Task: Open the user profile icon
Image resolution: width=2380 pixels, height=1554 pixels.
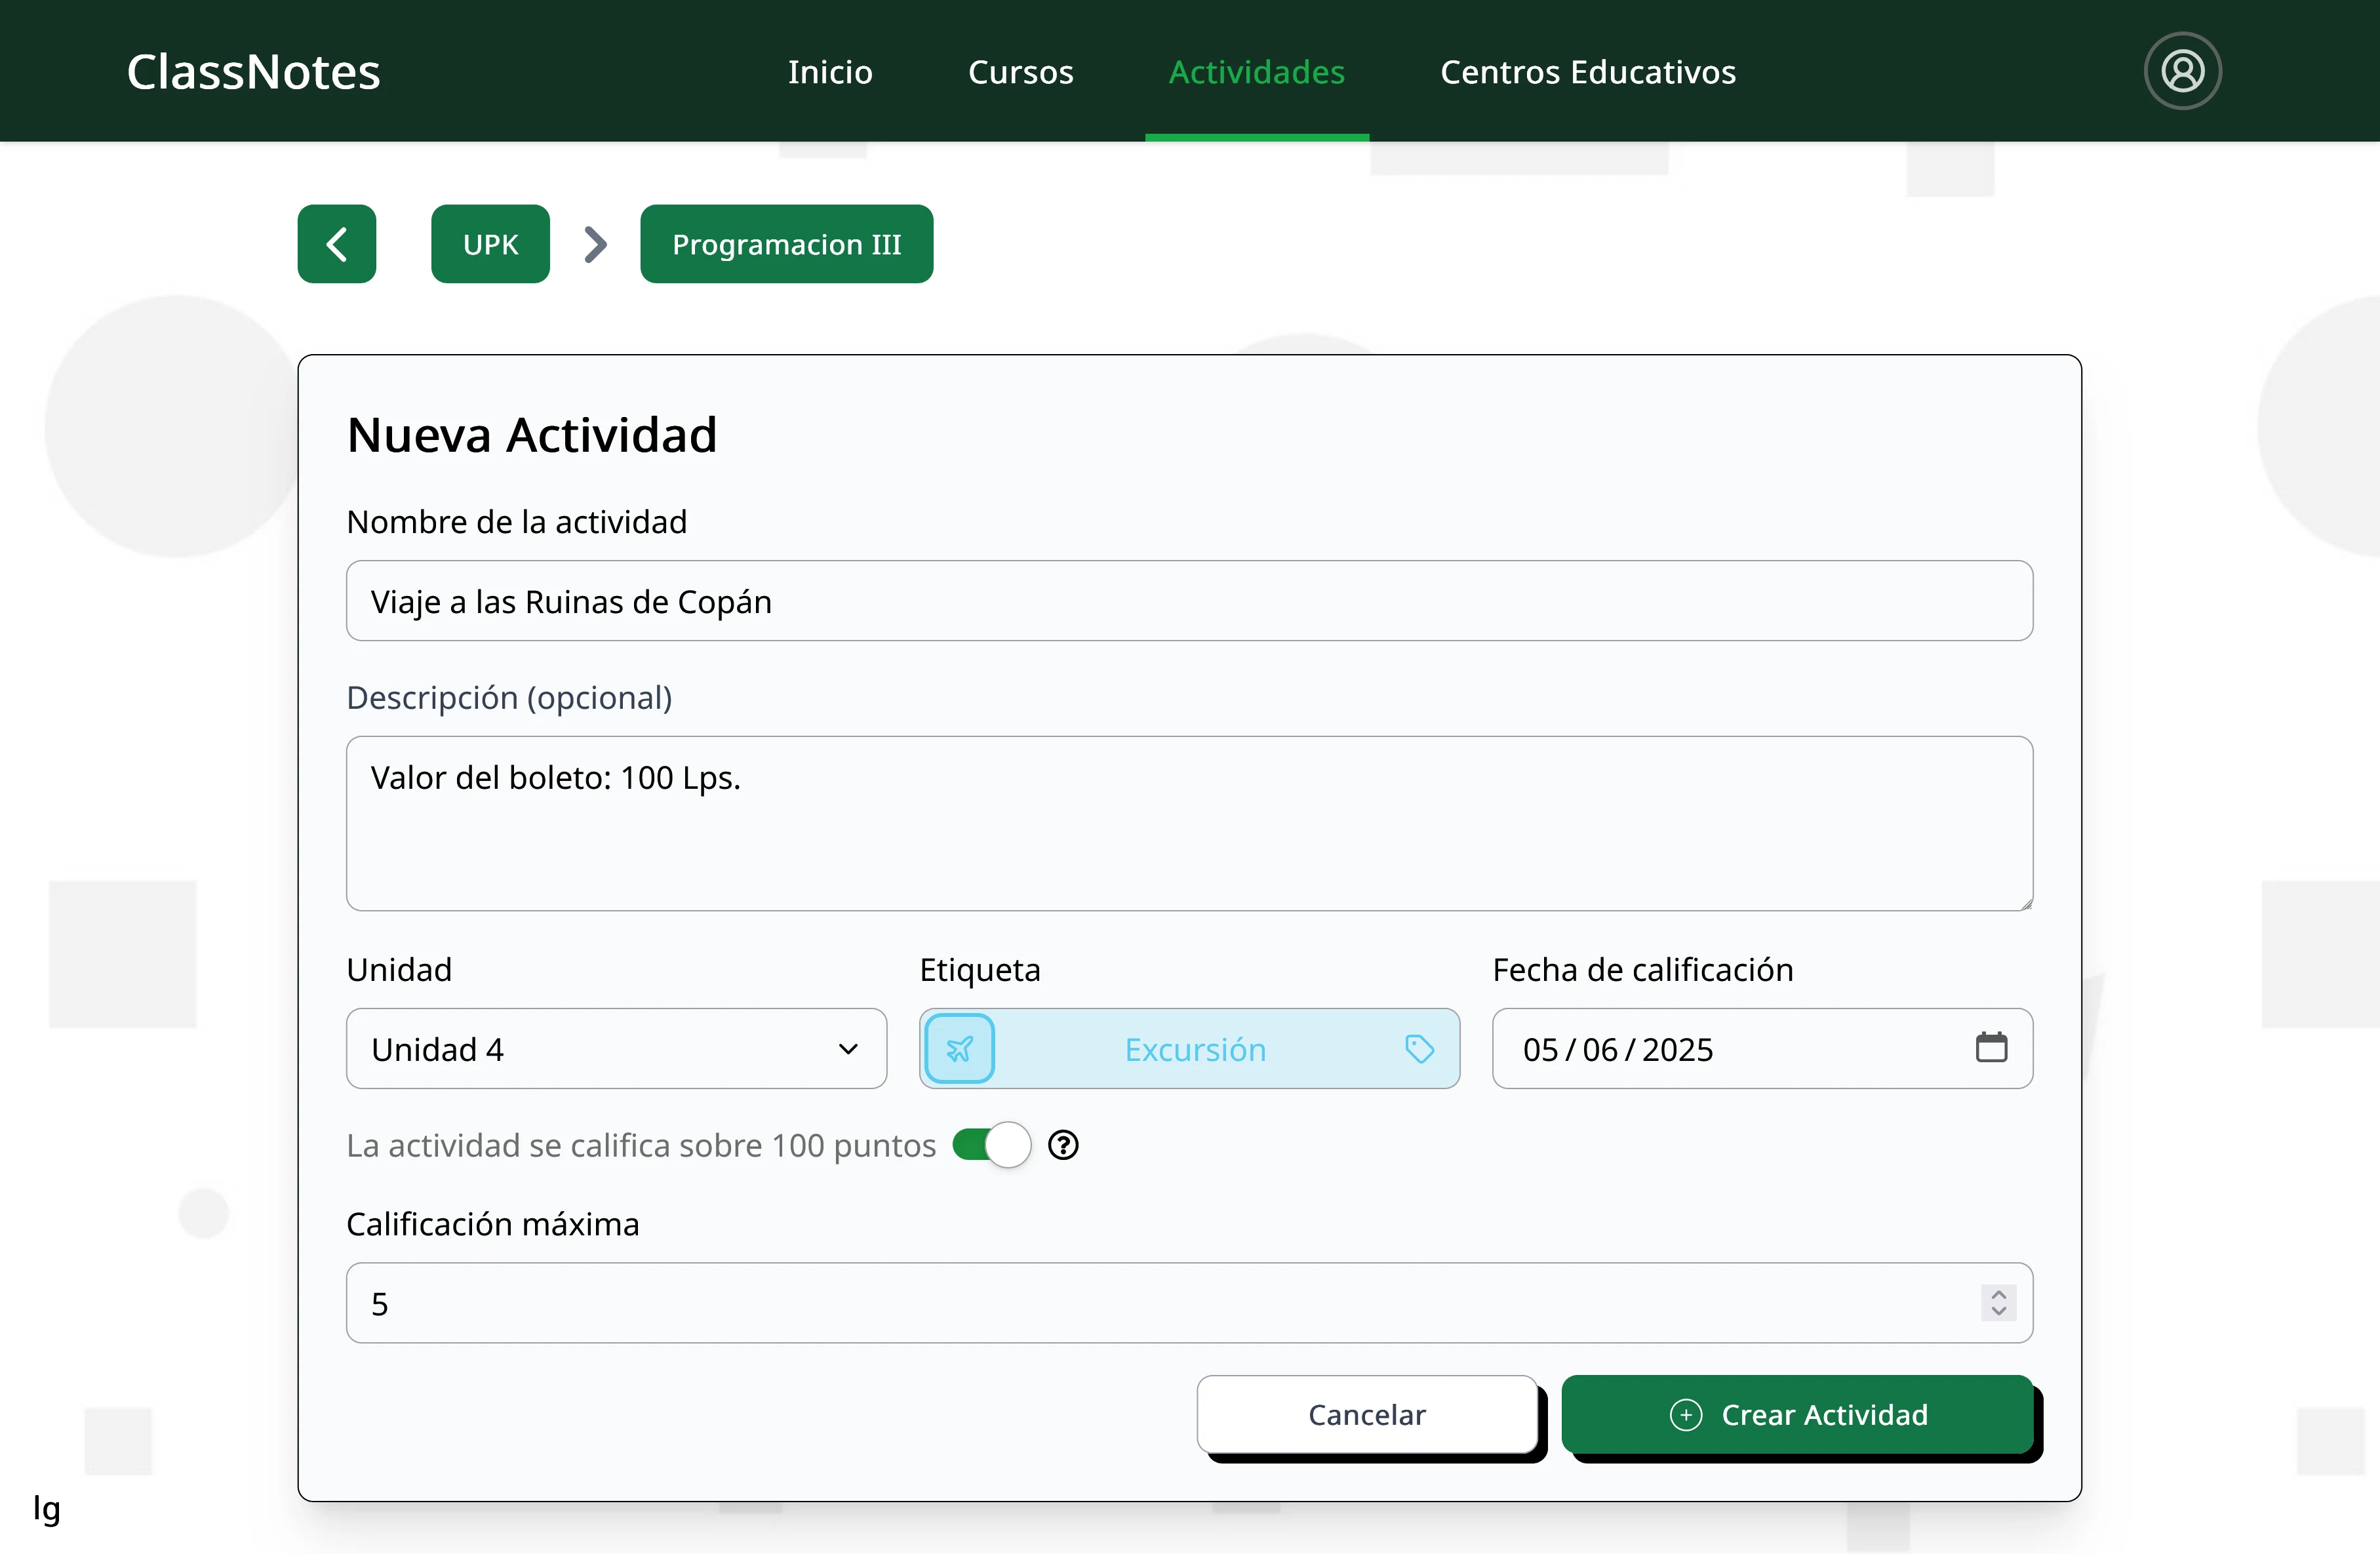Action: point(2182,71)
